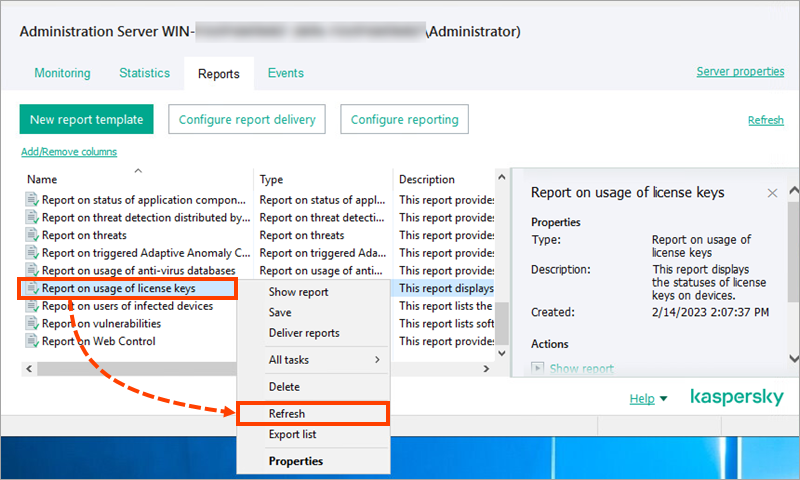The height and width of the screenshot is (480, 800).
Task: Open the Monitoring tab
Action: point(62,73)
